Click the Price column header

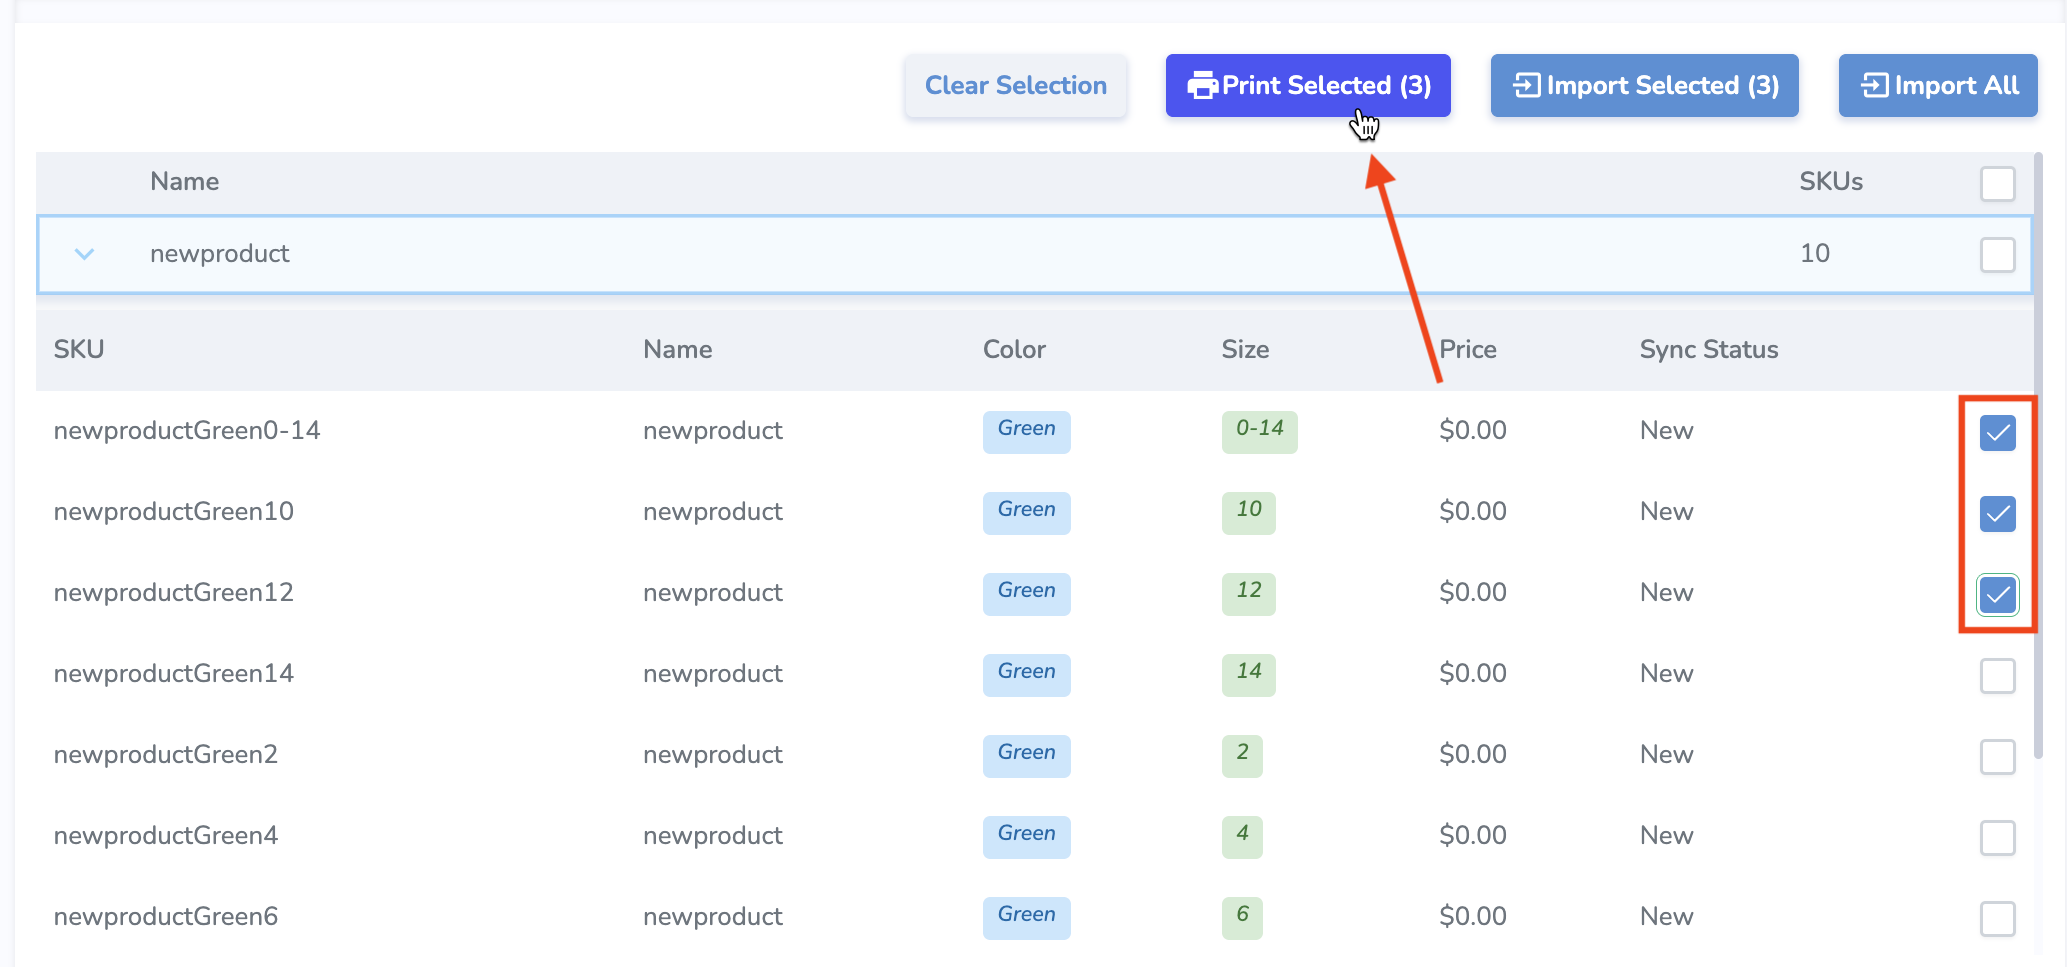pyautogui.click(x=1467, y=350)
